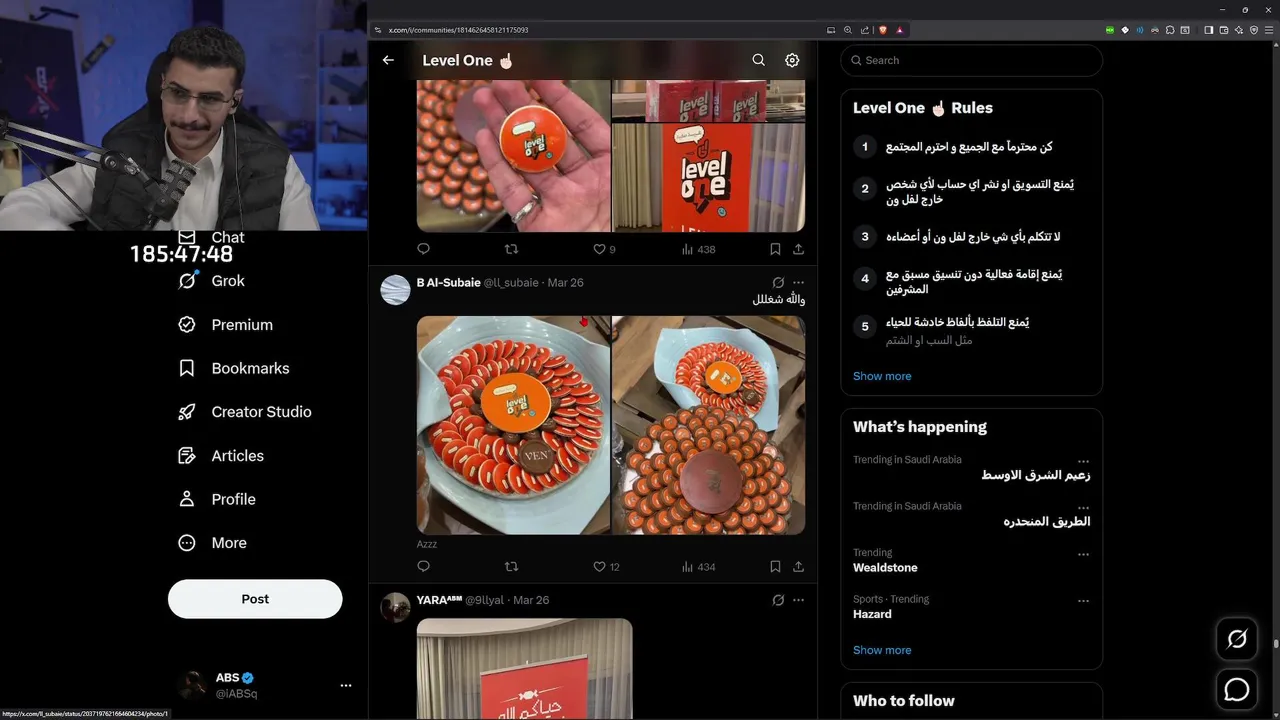Open Grok actions on B Al-Subaie post
Image resolution: width=1280 pixels, height=720 pixels.
point(778,282)
